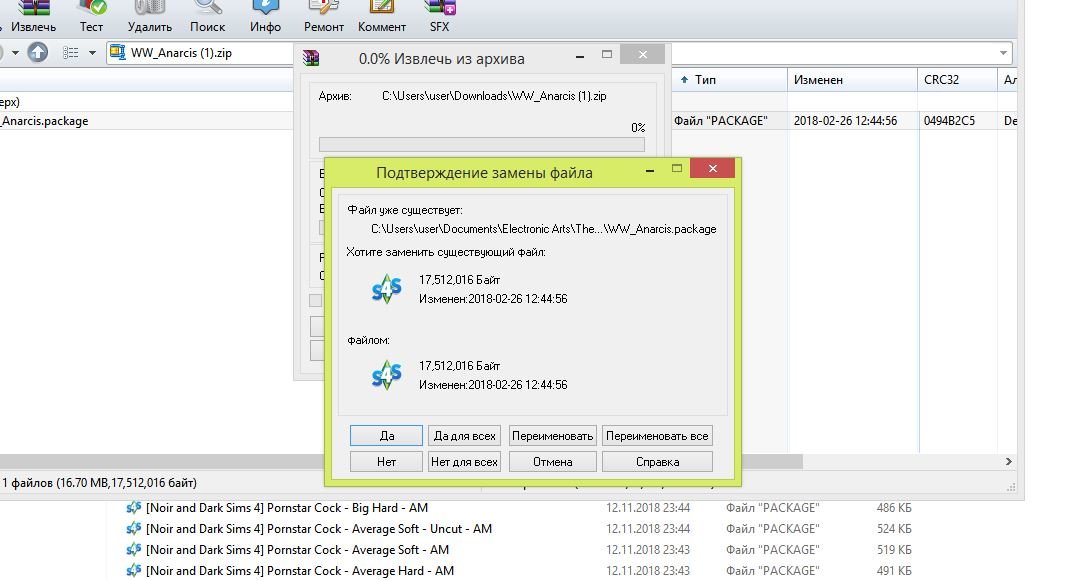Click the archive path in extraction dialog
The width and height of the screenshot is (1066, 580).
click(494, 96)
